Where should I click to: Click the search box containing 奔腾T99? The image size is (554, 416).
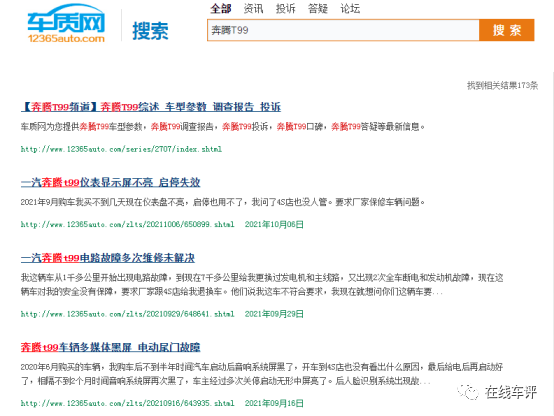tap(343, 30)
